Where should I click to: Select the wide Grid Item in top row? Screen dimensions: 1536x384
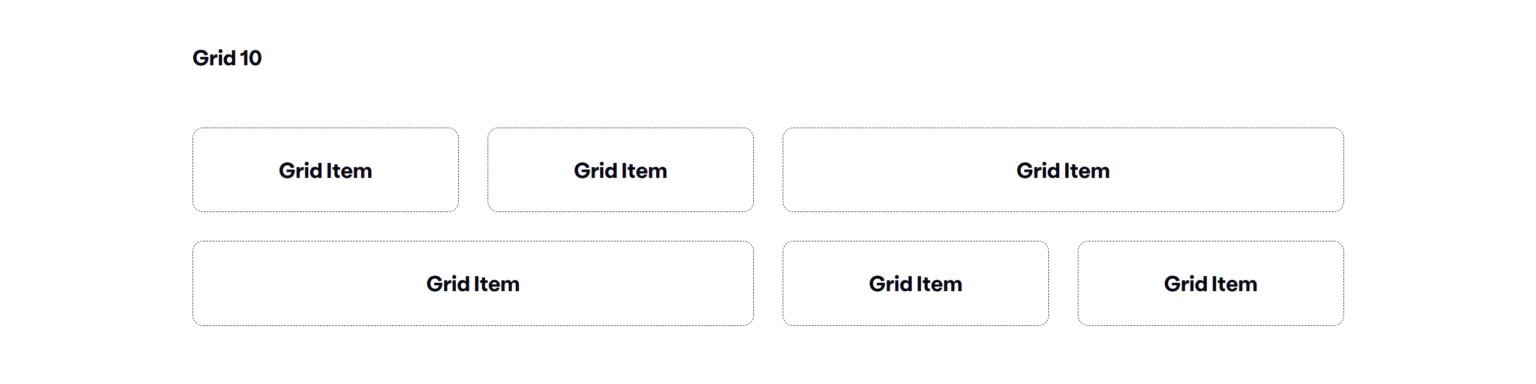coord(1063,170)
